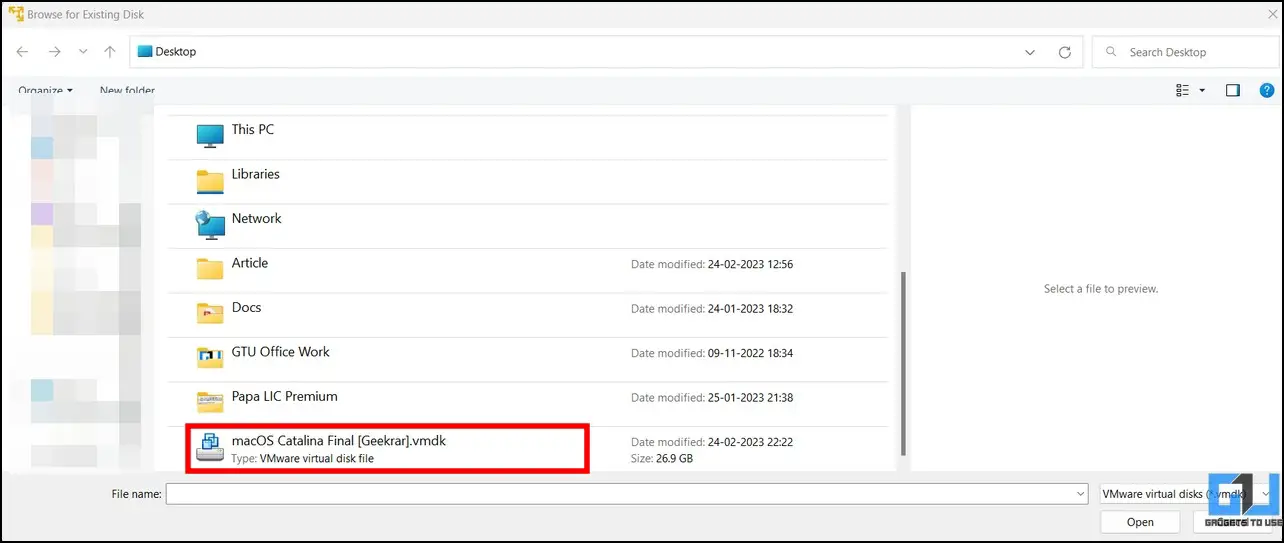Open recent locations chevron

click(x=83, y=52)
